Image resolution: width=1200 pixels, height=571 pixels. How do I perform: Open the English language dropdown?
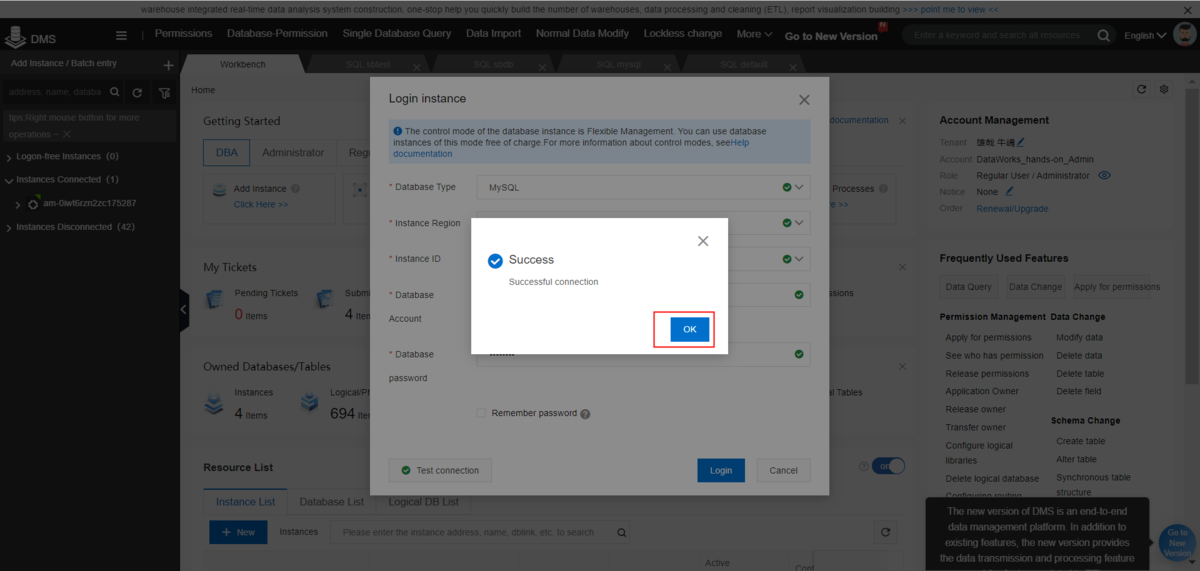click(1145, 35)
